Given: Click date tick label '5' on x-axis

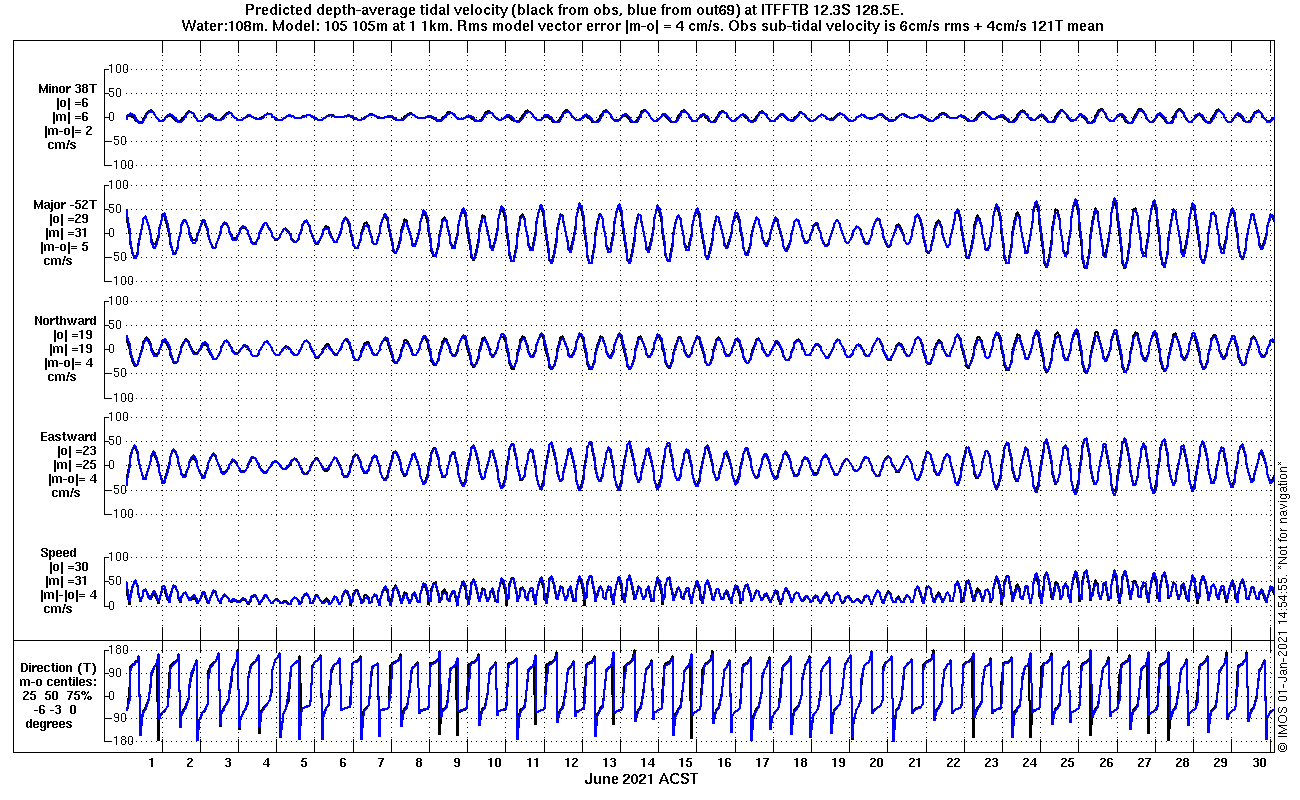Looking at the screenshot, I should tap(305, 763).
